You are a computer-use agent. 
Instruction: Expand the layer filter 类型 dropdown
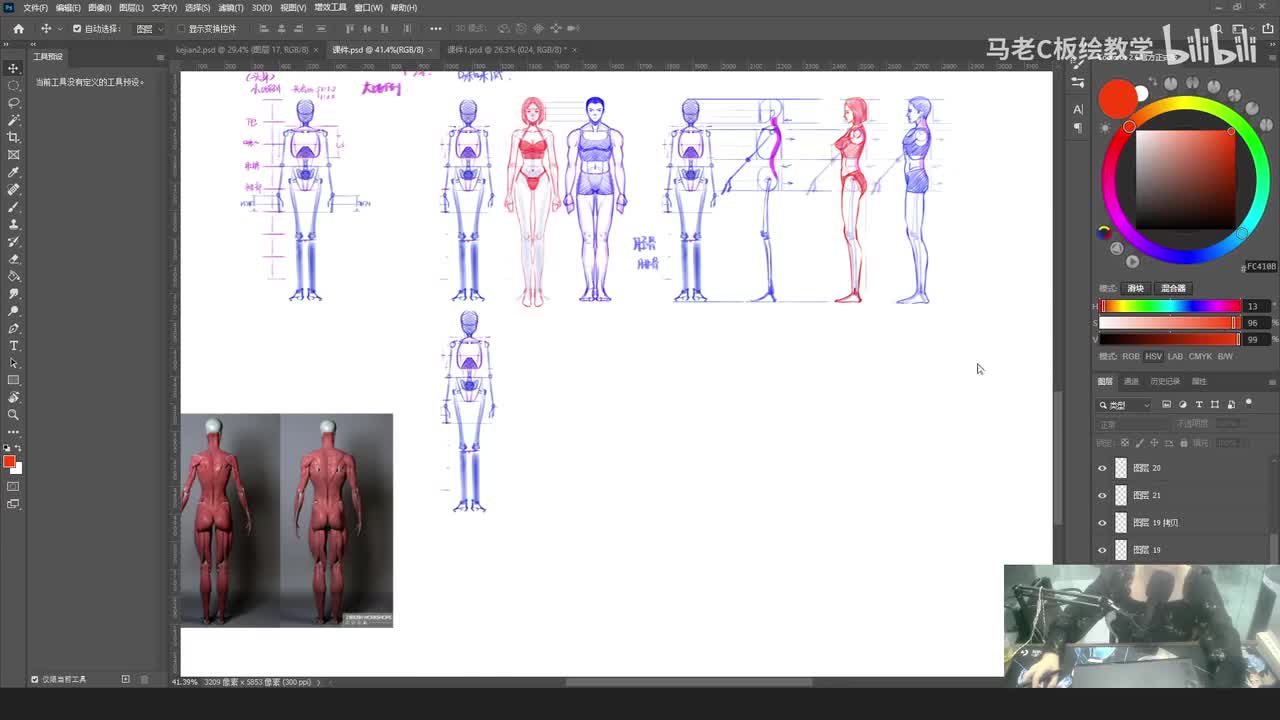point(1125,405)
